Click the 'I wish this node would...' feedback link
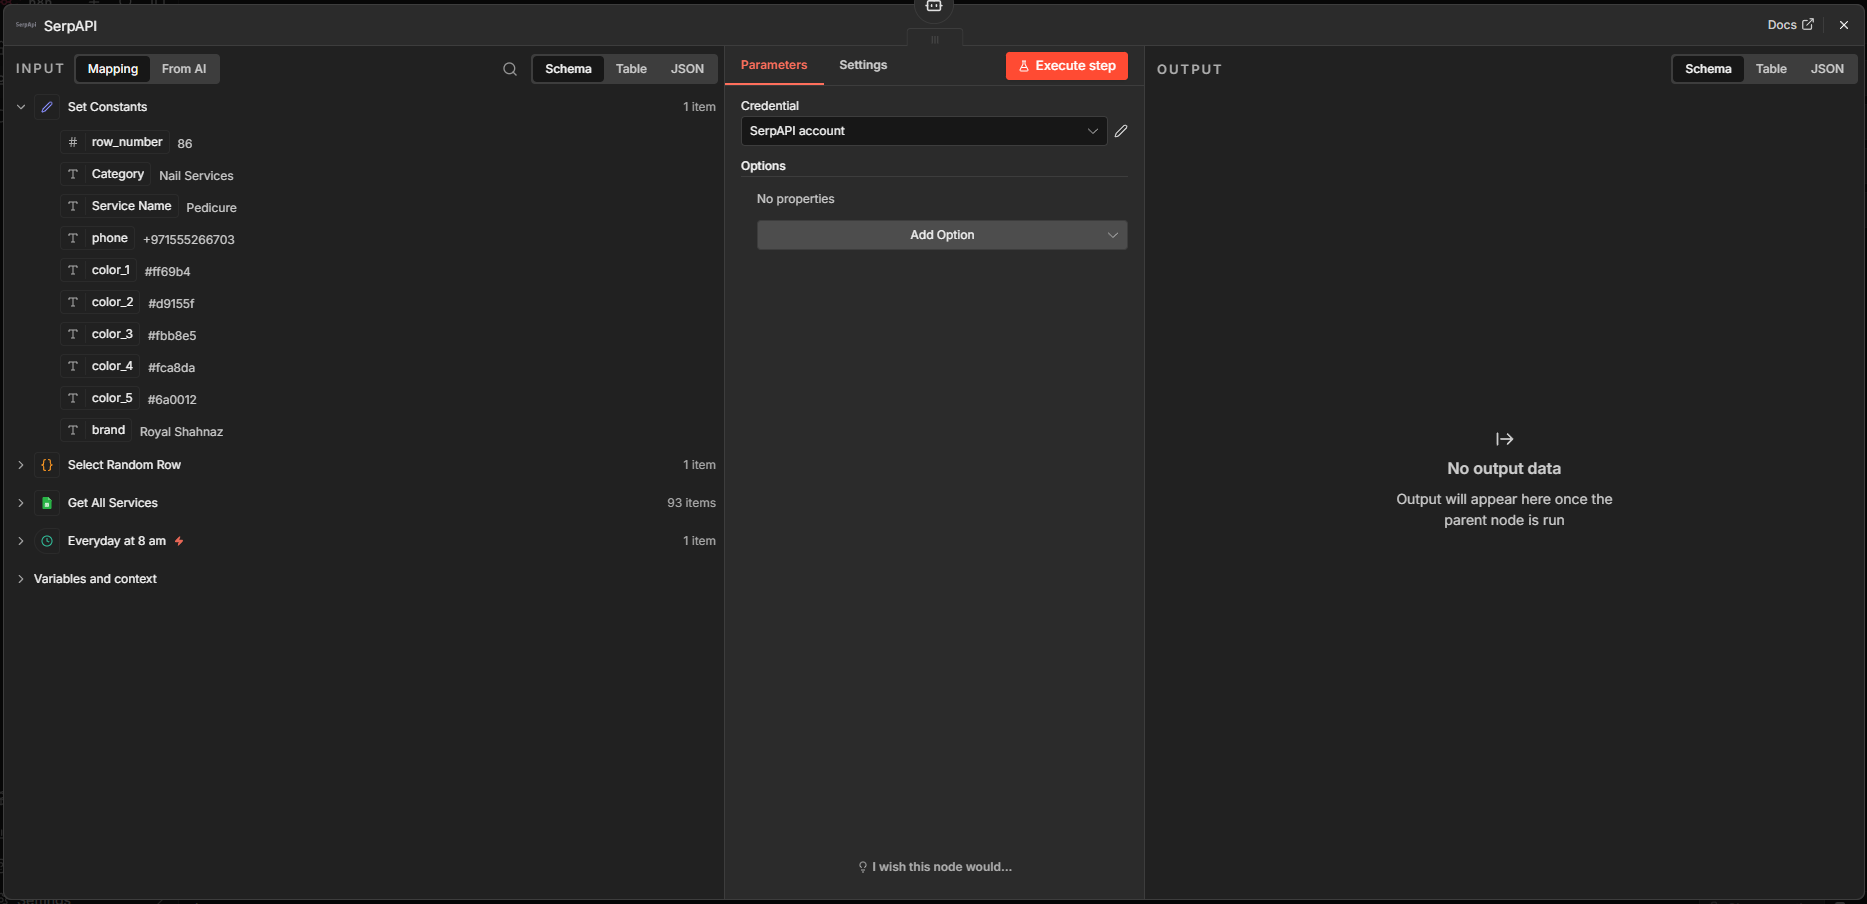 (x=936, y=867)
